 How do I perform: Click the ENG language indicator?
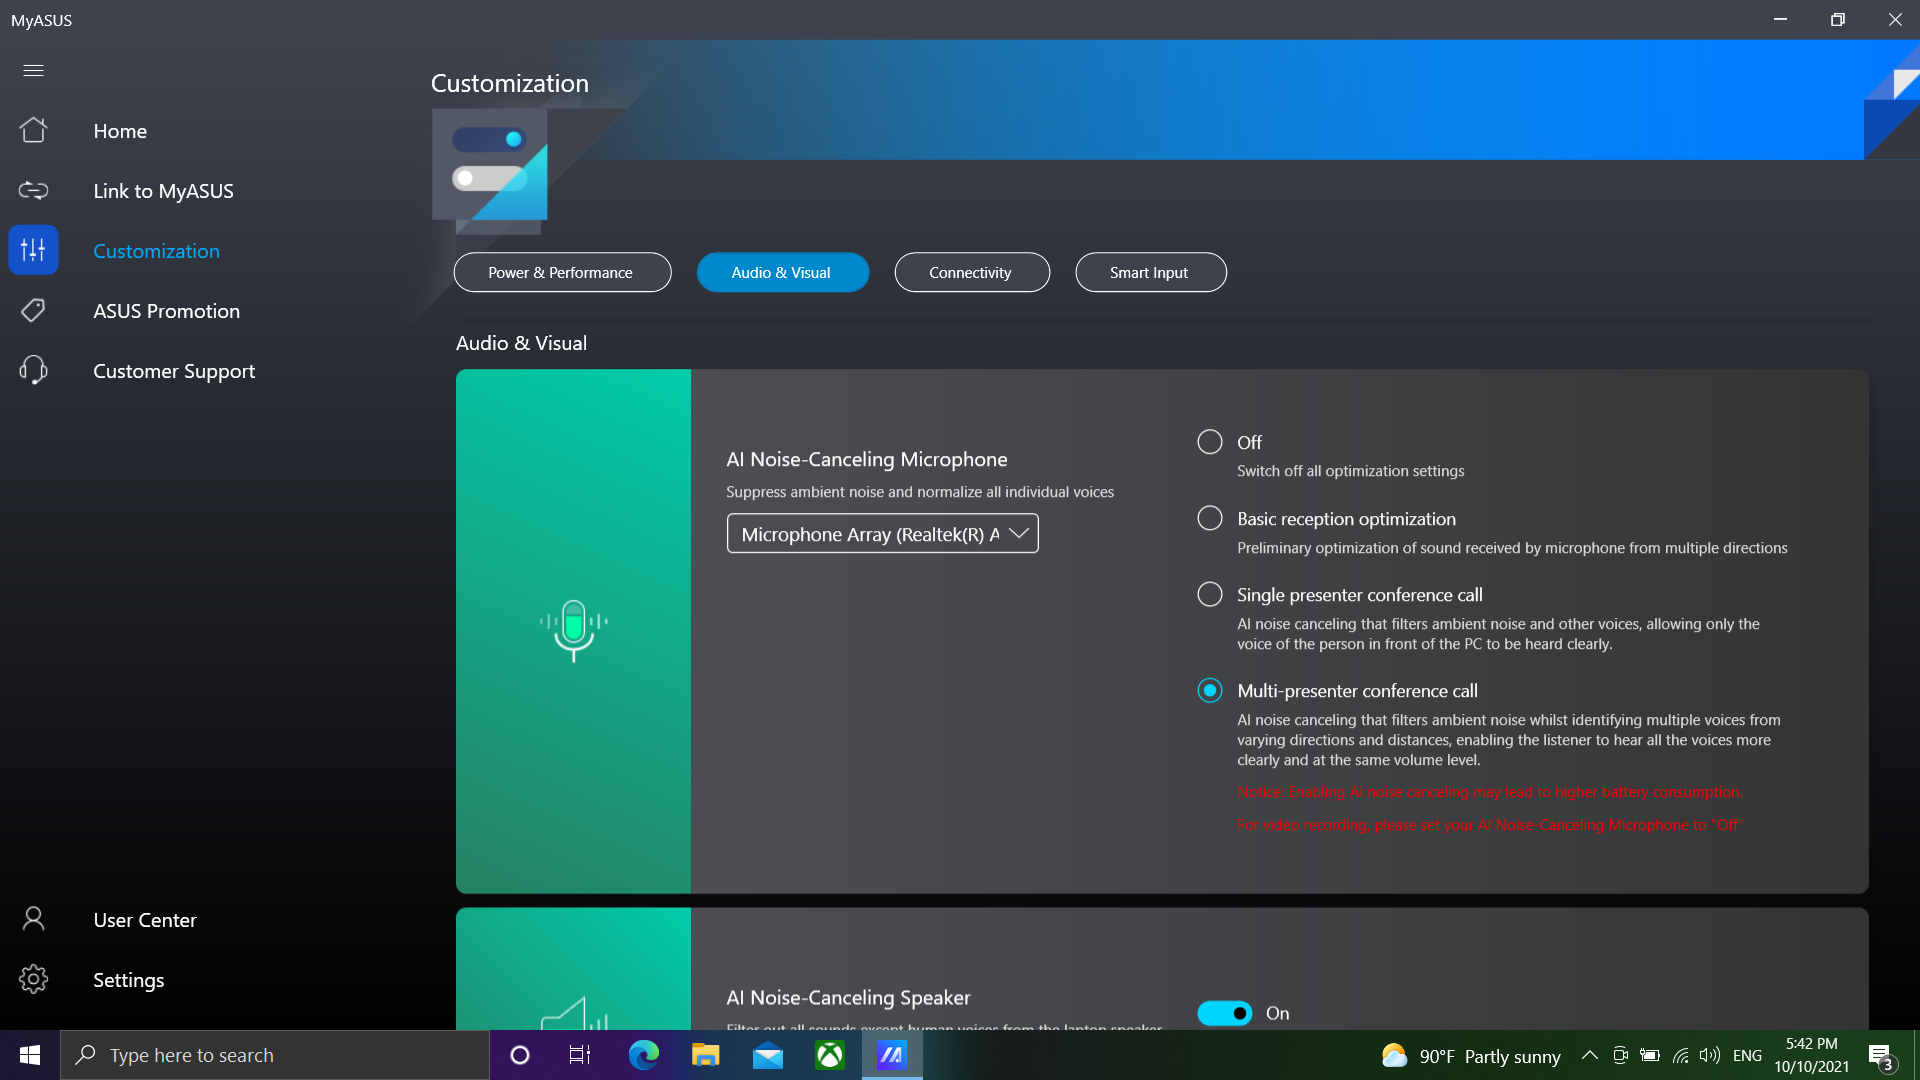pos(1747,1055)
